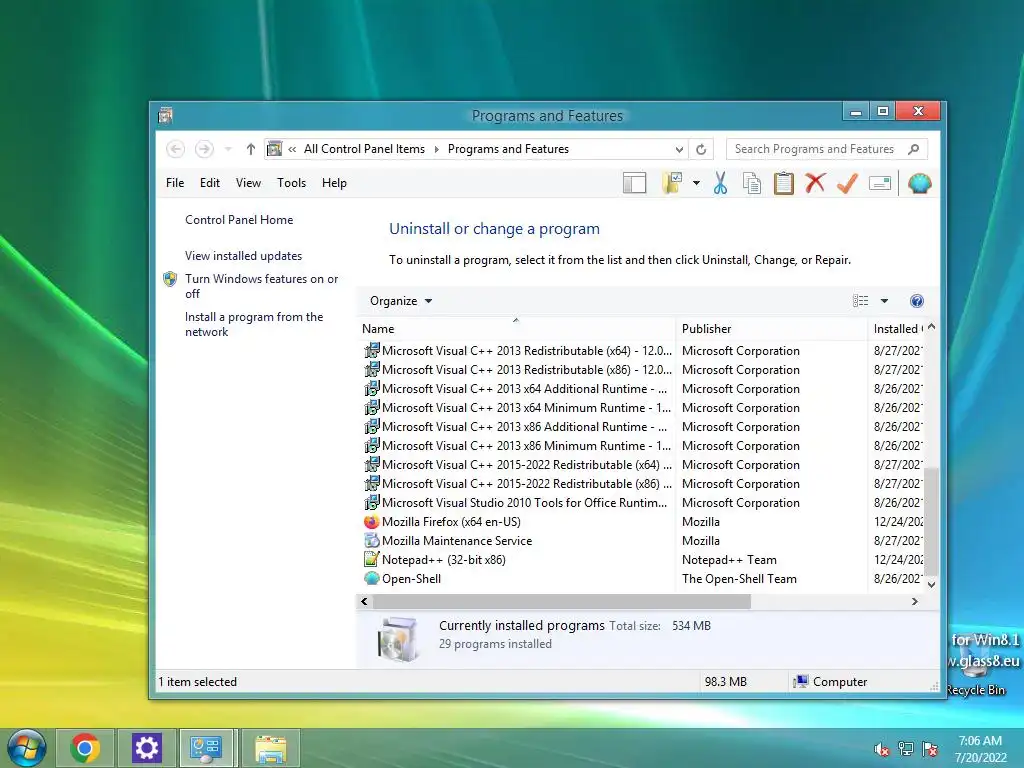Screen dimensions: 1024x768
Task: Toggle the navigation pane layout icon
Action: pos(634,184)
